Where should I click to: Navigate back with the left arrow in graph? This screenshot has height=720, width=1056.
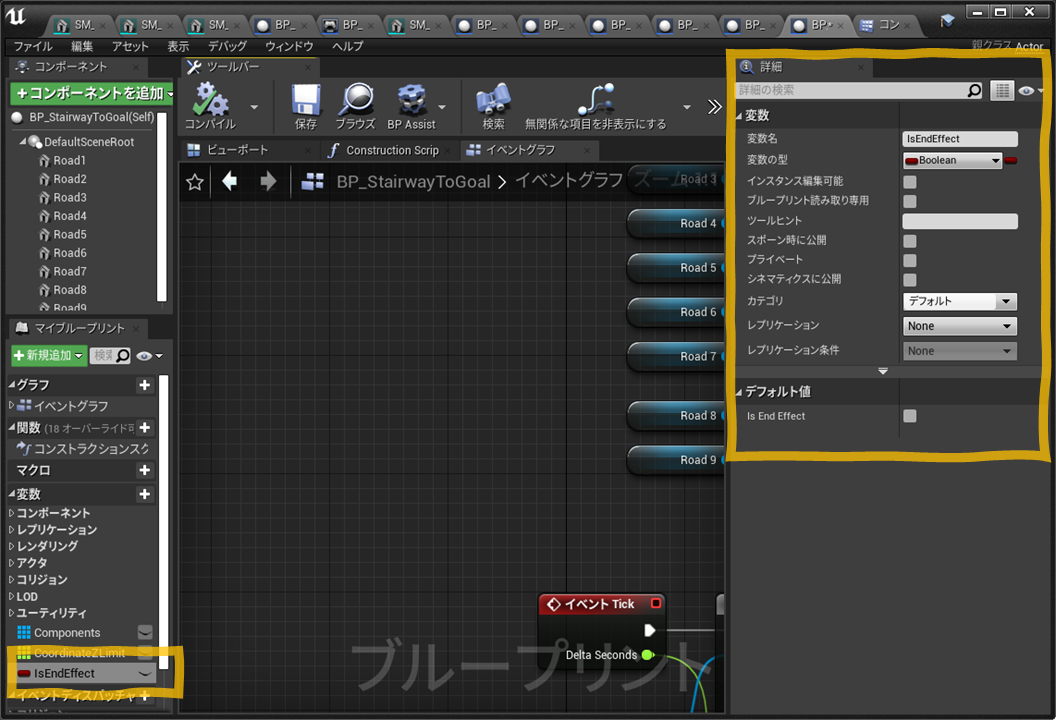tap(230, 181)
